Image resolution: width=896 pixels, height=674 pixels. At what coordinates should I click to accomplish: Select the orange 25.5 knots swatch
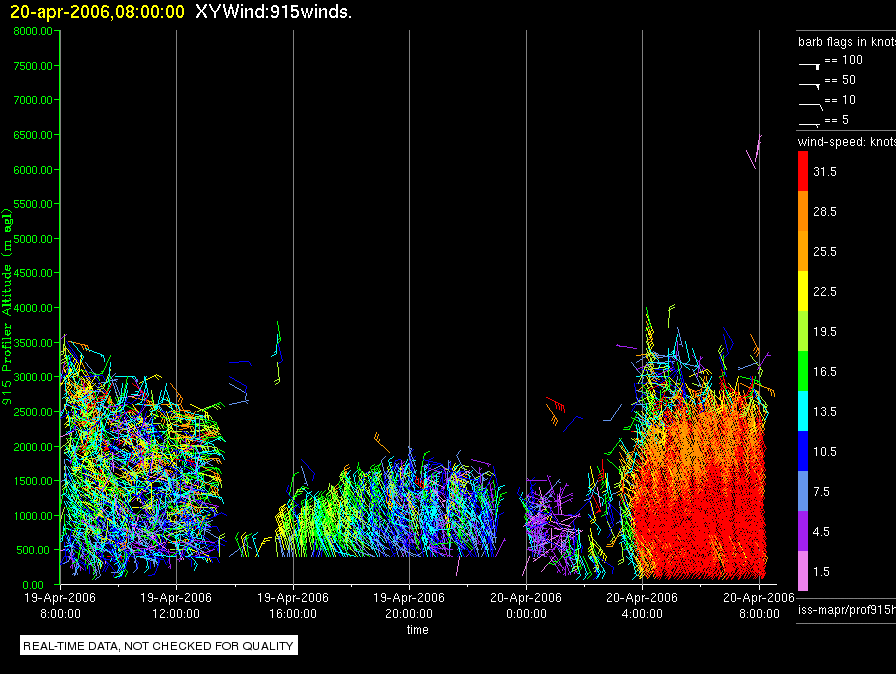tap(803, 251)
